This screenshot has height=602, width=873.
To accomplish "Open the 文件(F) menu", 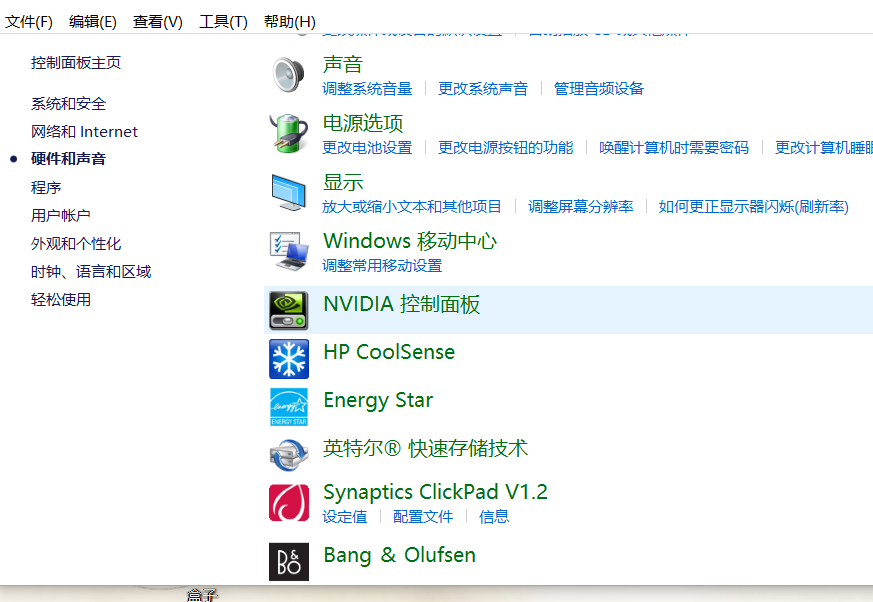I will (x=29, y=22).
